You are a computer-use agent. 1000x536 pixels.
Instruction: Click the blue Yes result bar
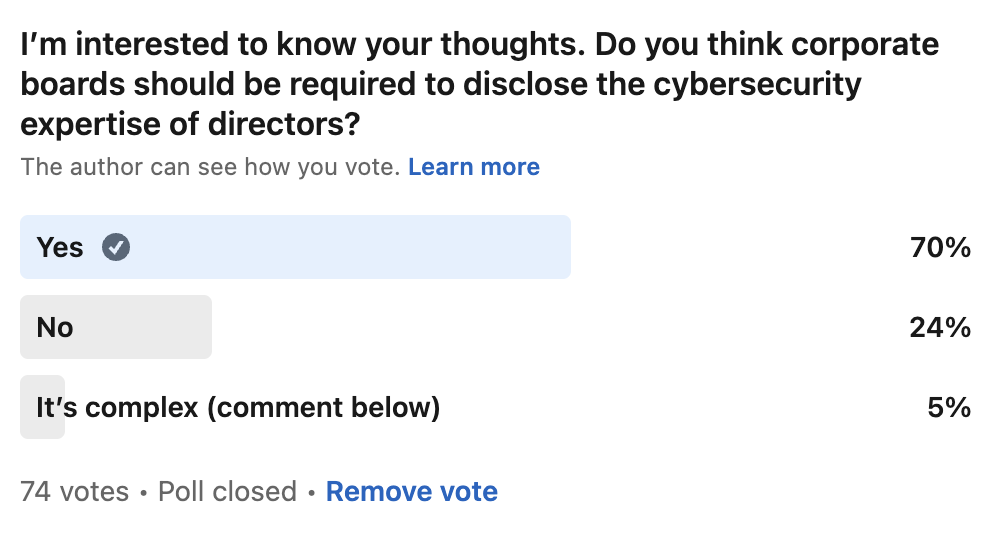click(295, 247)
